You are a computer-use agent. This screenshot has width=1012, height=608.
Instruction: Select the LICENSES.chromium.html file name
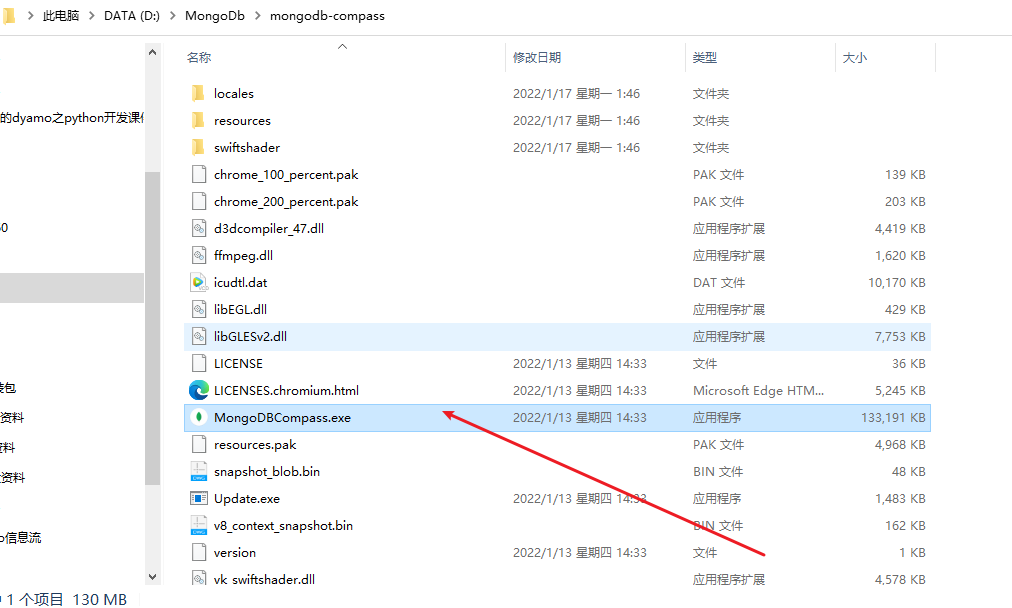[x=286, y=390]
